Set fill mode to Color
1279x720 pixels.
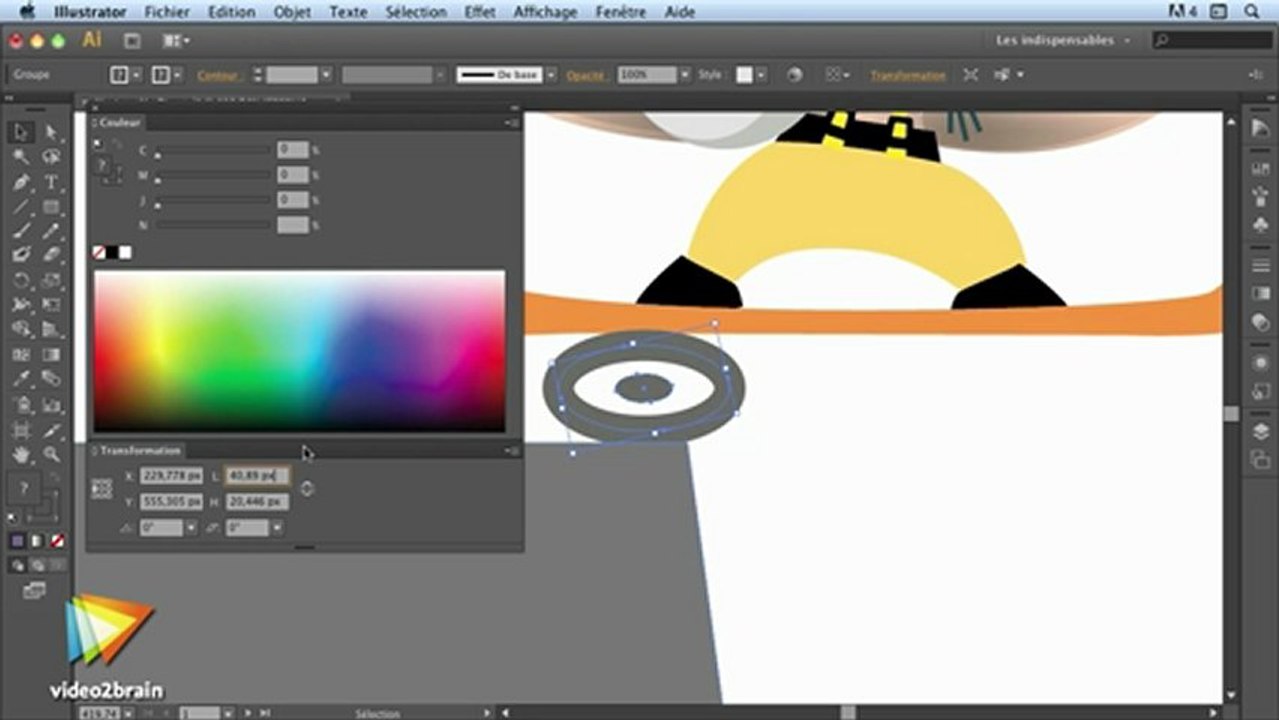pos(18,541)
